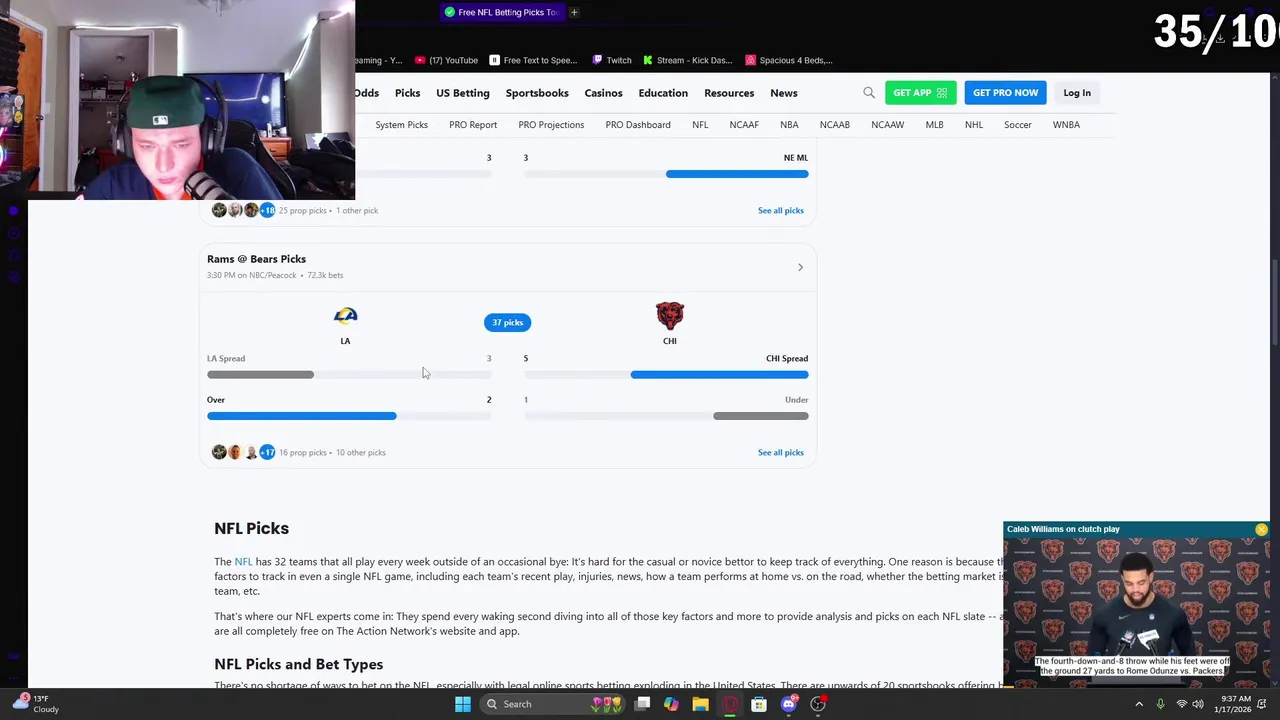This screenshot has width=1280, height=720.
Task: Select NCAAB in the league sub-navigation
Action: [x=835, y=125]
